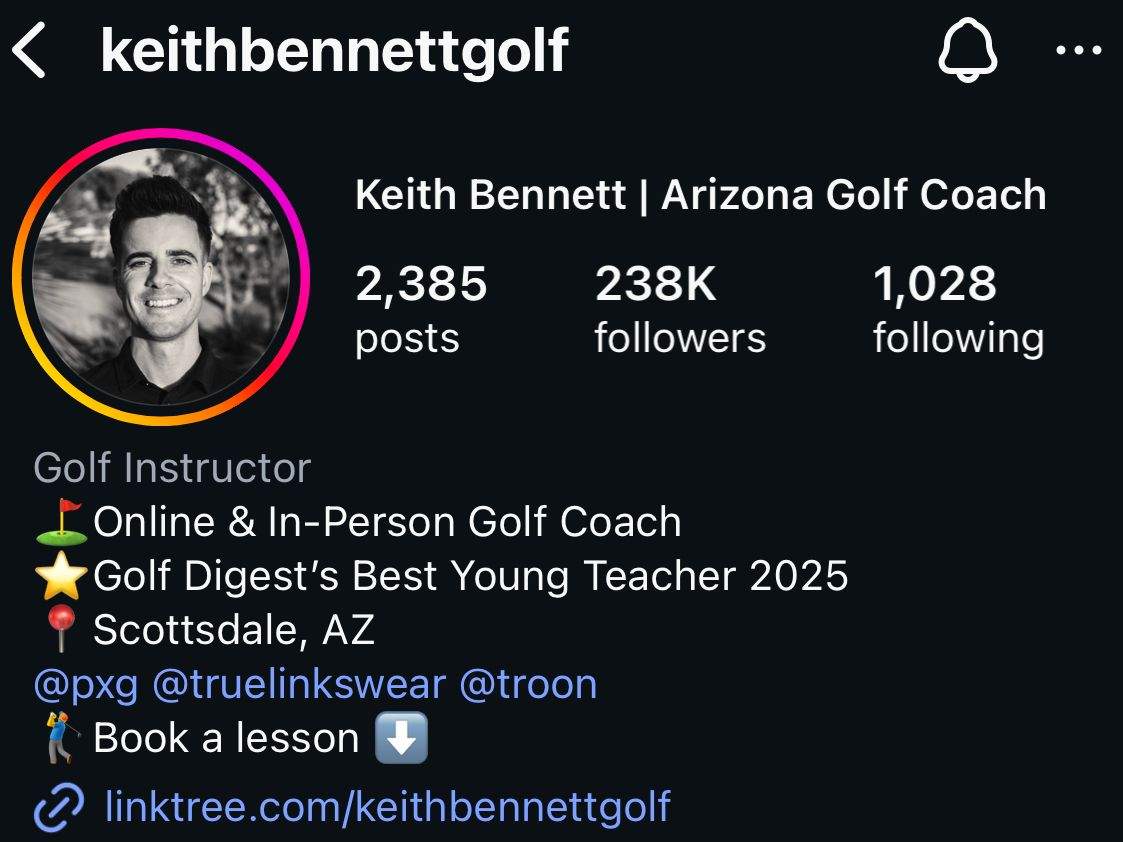Tap the back arrow icon
This screenshot has width=1123, height=842.
pyautogui.click(x=29, y=52)
